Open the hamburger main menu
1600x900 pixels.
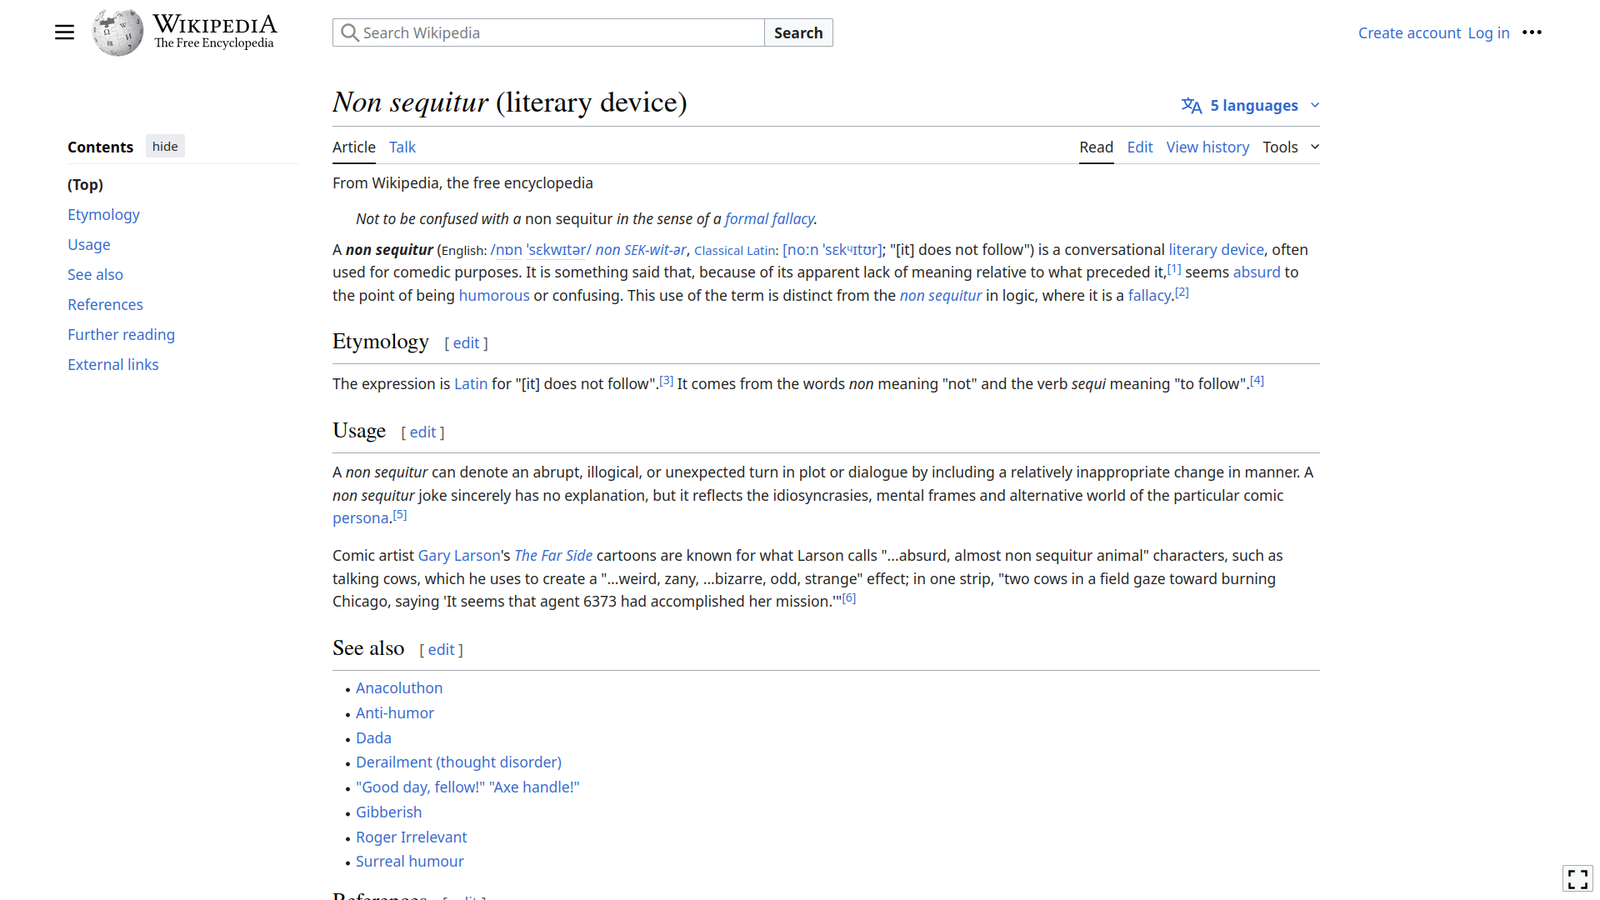[x=64, y=33]
